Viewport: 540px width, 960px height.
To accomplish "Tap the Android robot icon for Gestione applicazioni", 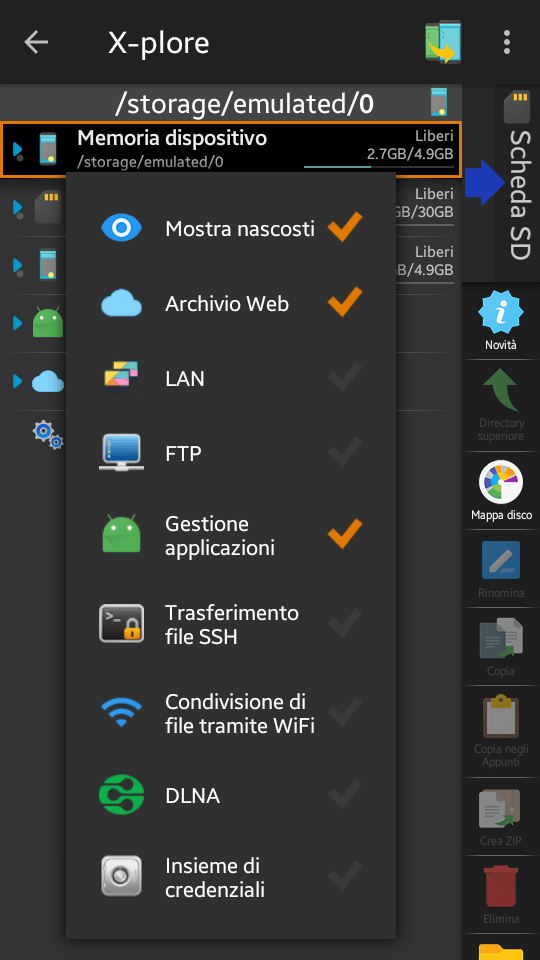I will [121, 534].
